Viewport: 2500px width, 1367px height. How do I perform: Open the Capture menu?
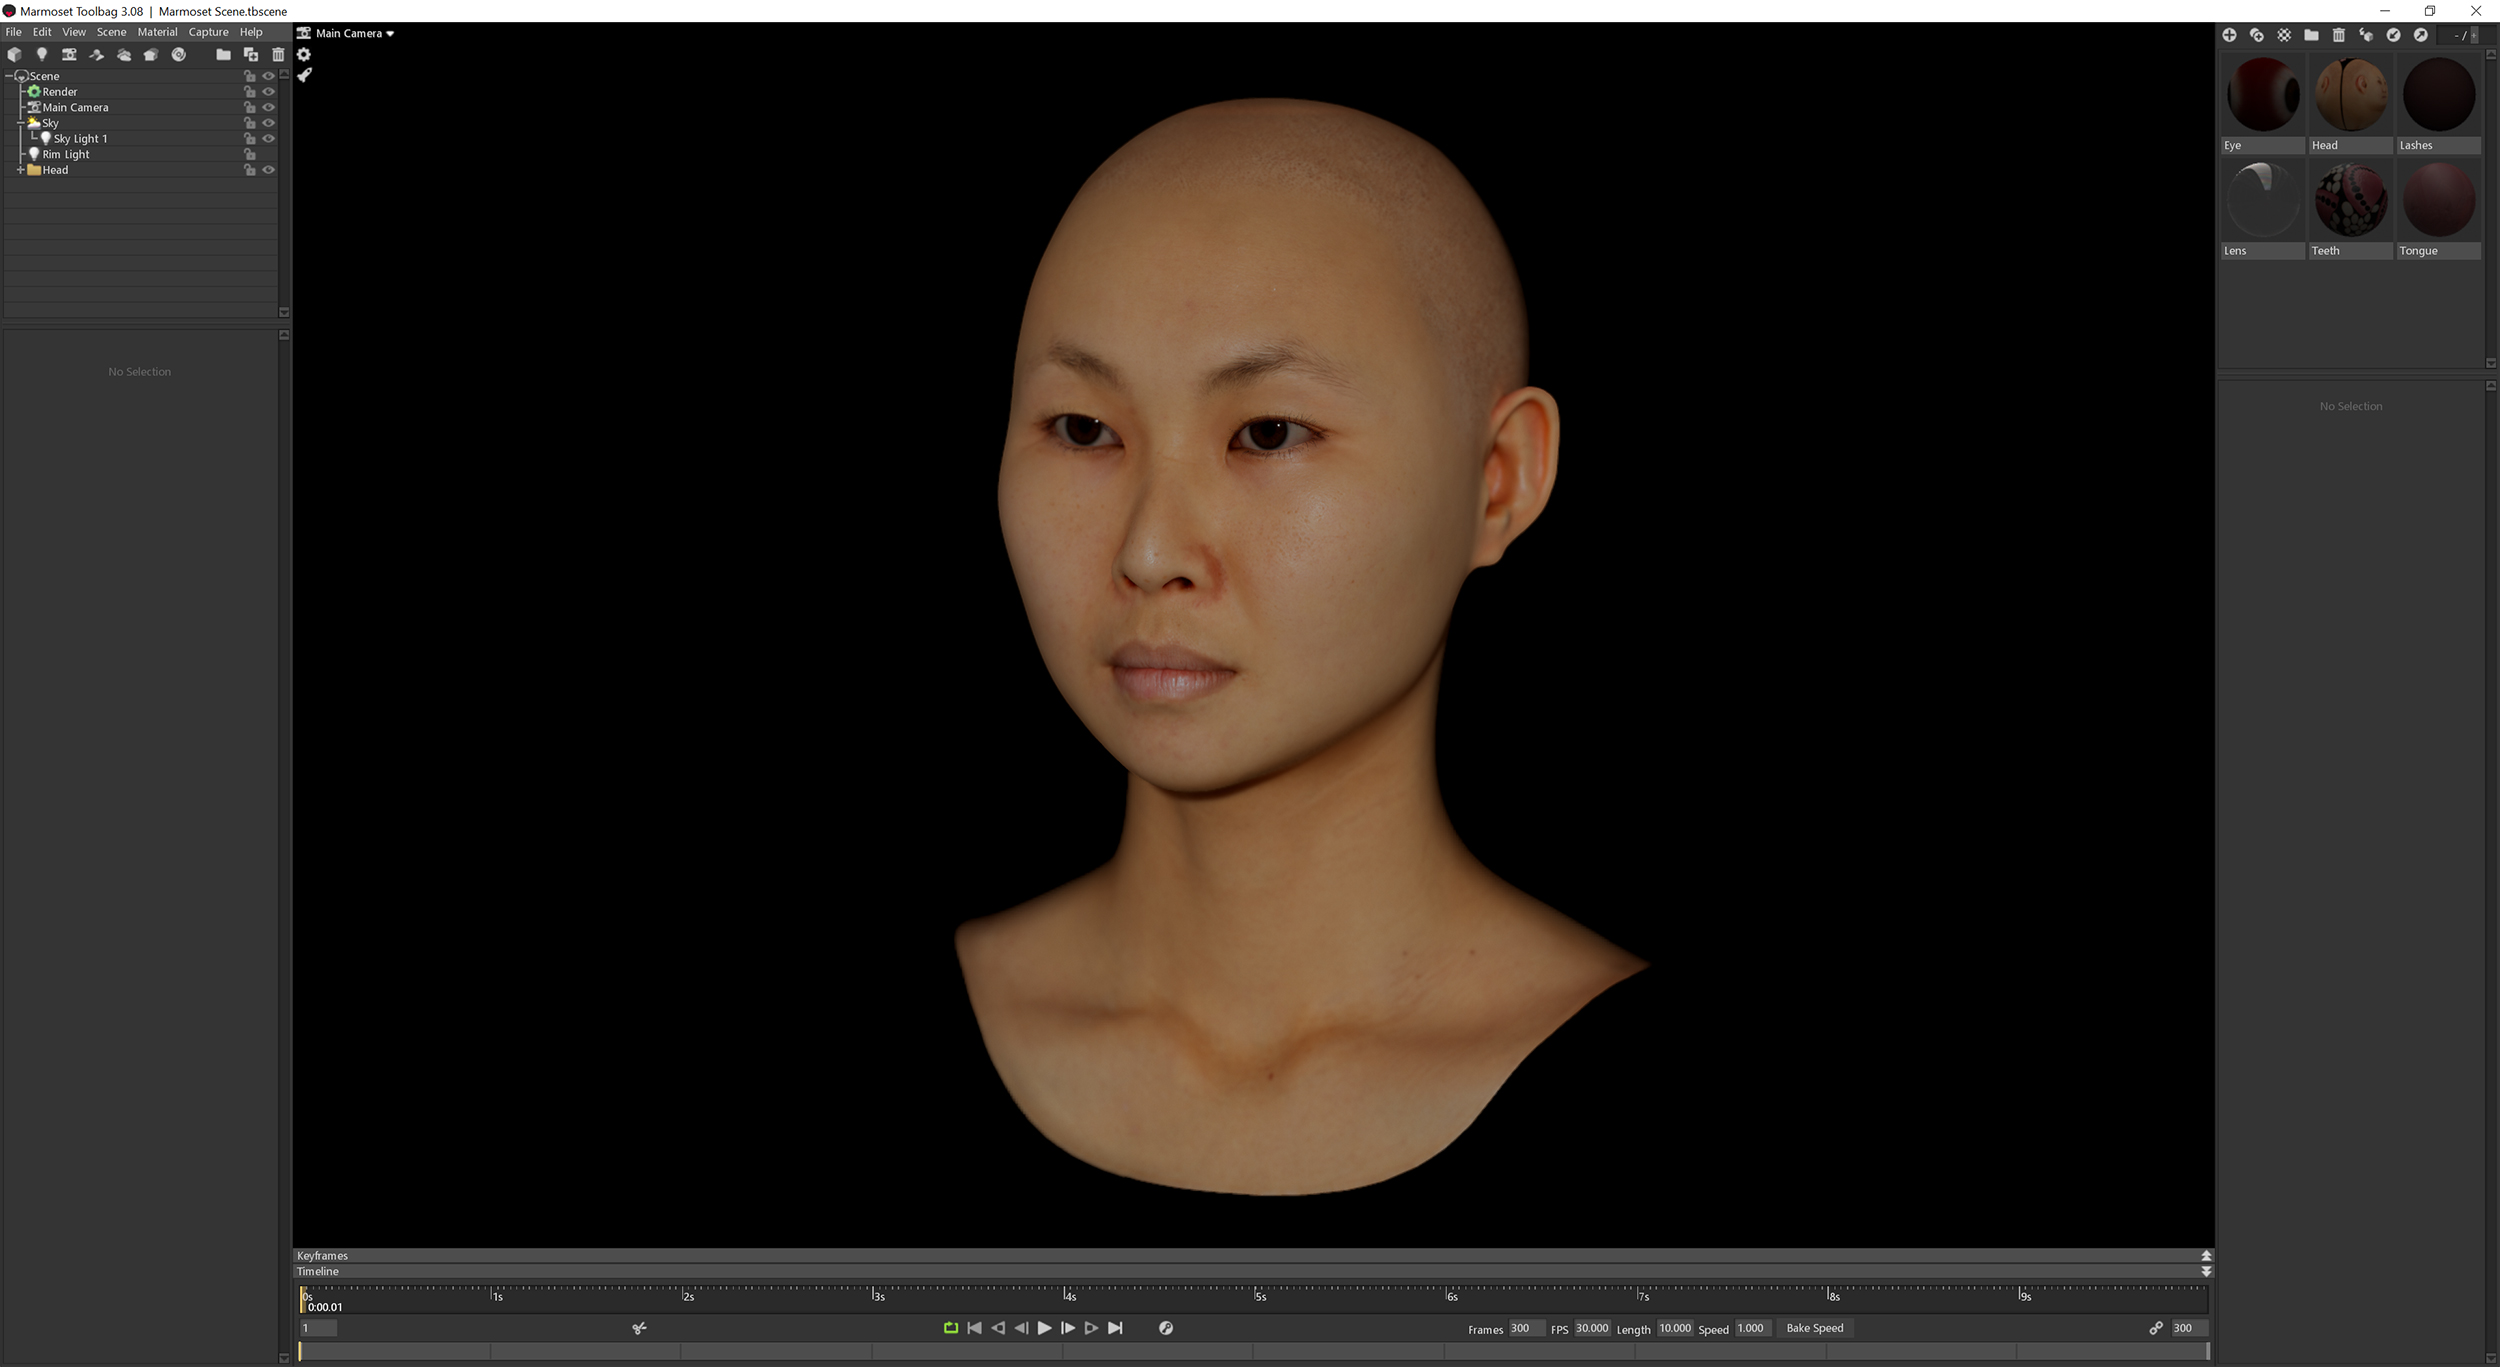click(208, 31)
